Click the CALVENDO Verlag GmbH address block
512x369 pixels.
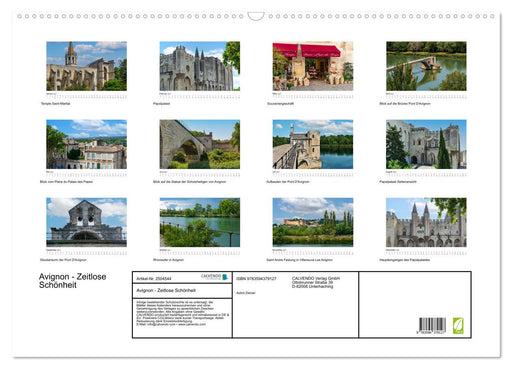click(316, 282)
